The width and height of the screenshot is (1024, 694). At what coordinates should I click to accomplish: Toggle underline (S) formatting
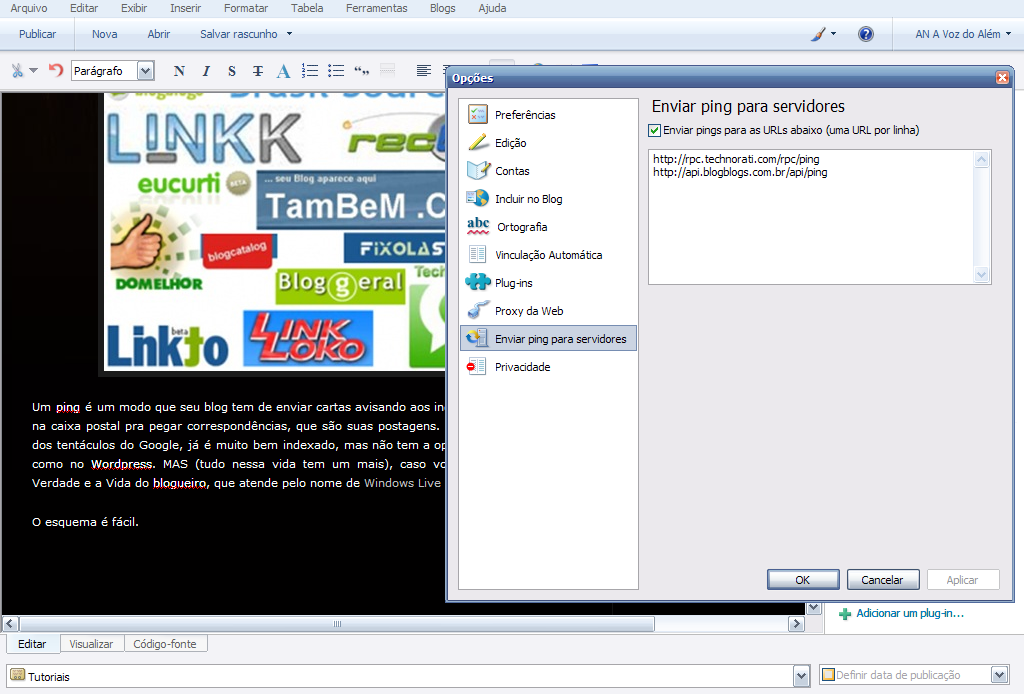click(x=232, y=71)
